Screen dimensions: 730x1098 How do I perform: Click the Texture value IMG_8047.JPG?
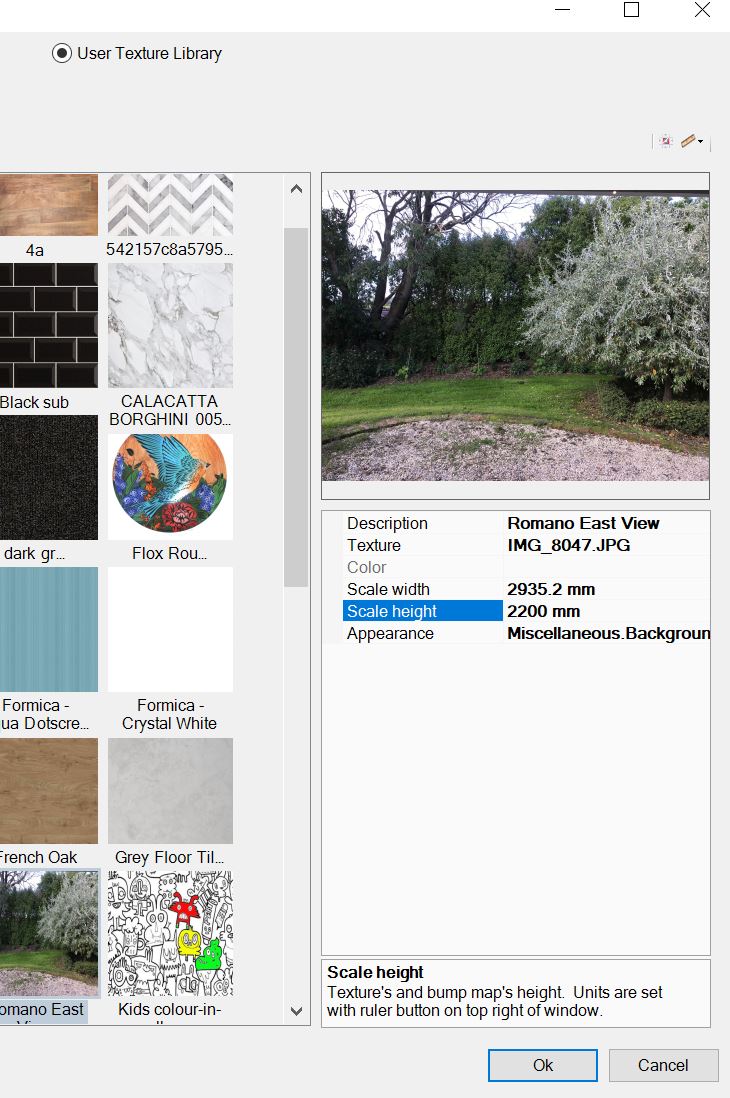[568, 545]
